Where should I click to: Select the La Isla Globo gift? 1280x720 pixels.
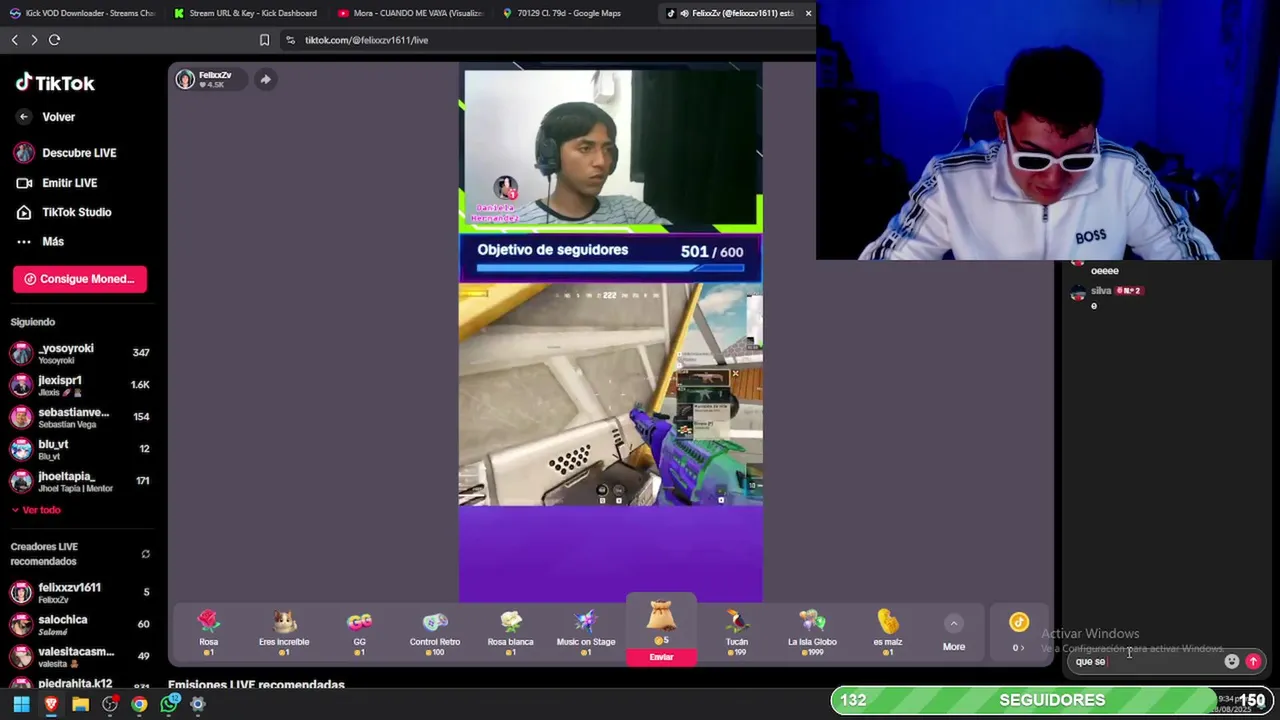pyautogui.click(x=812, y=633)
